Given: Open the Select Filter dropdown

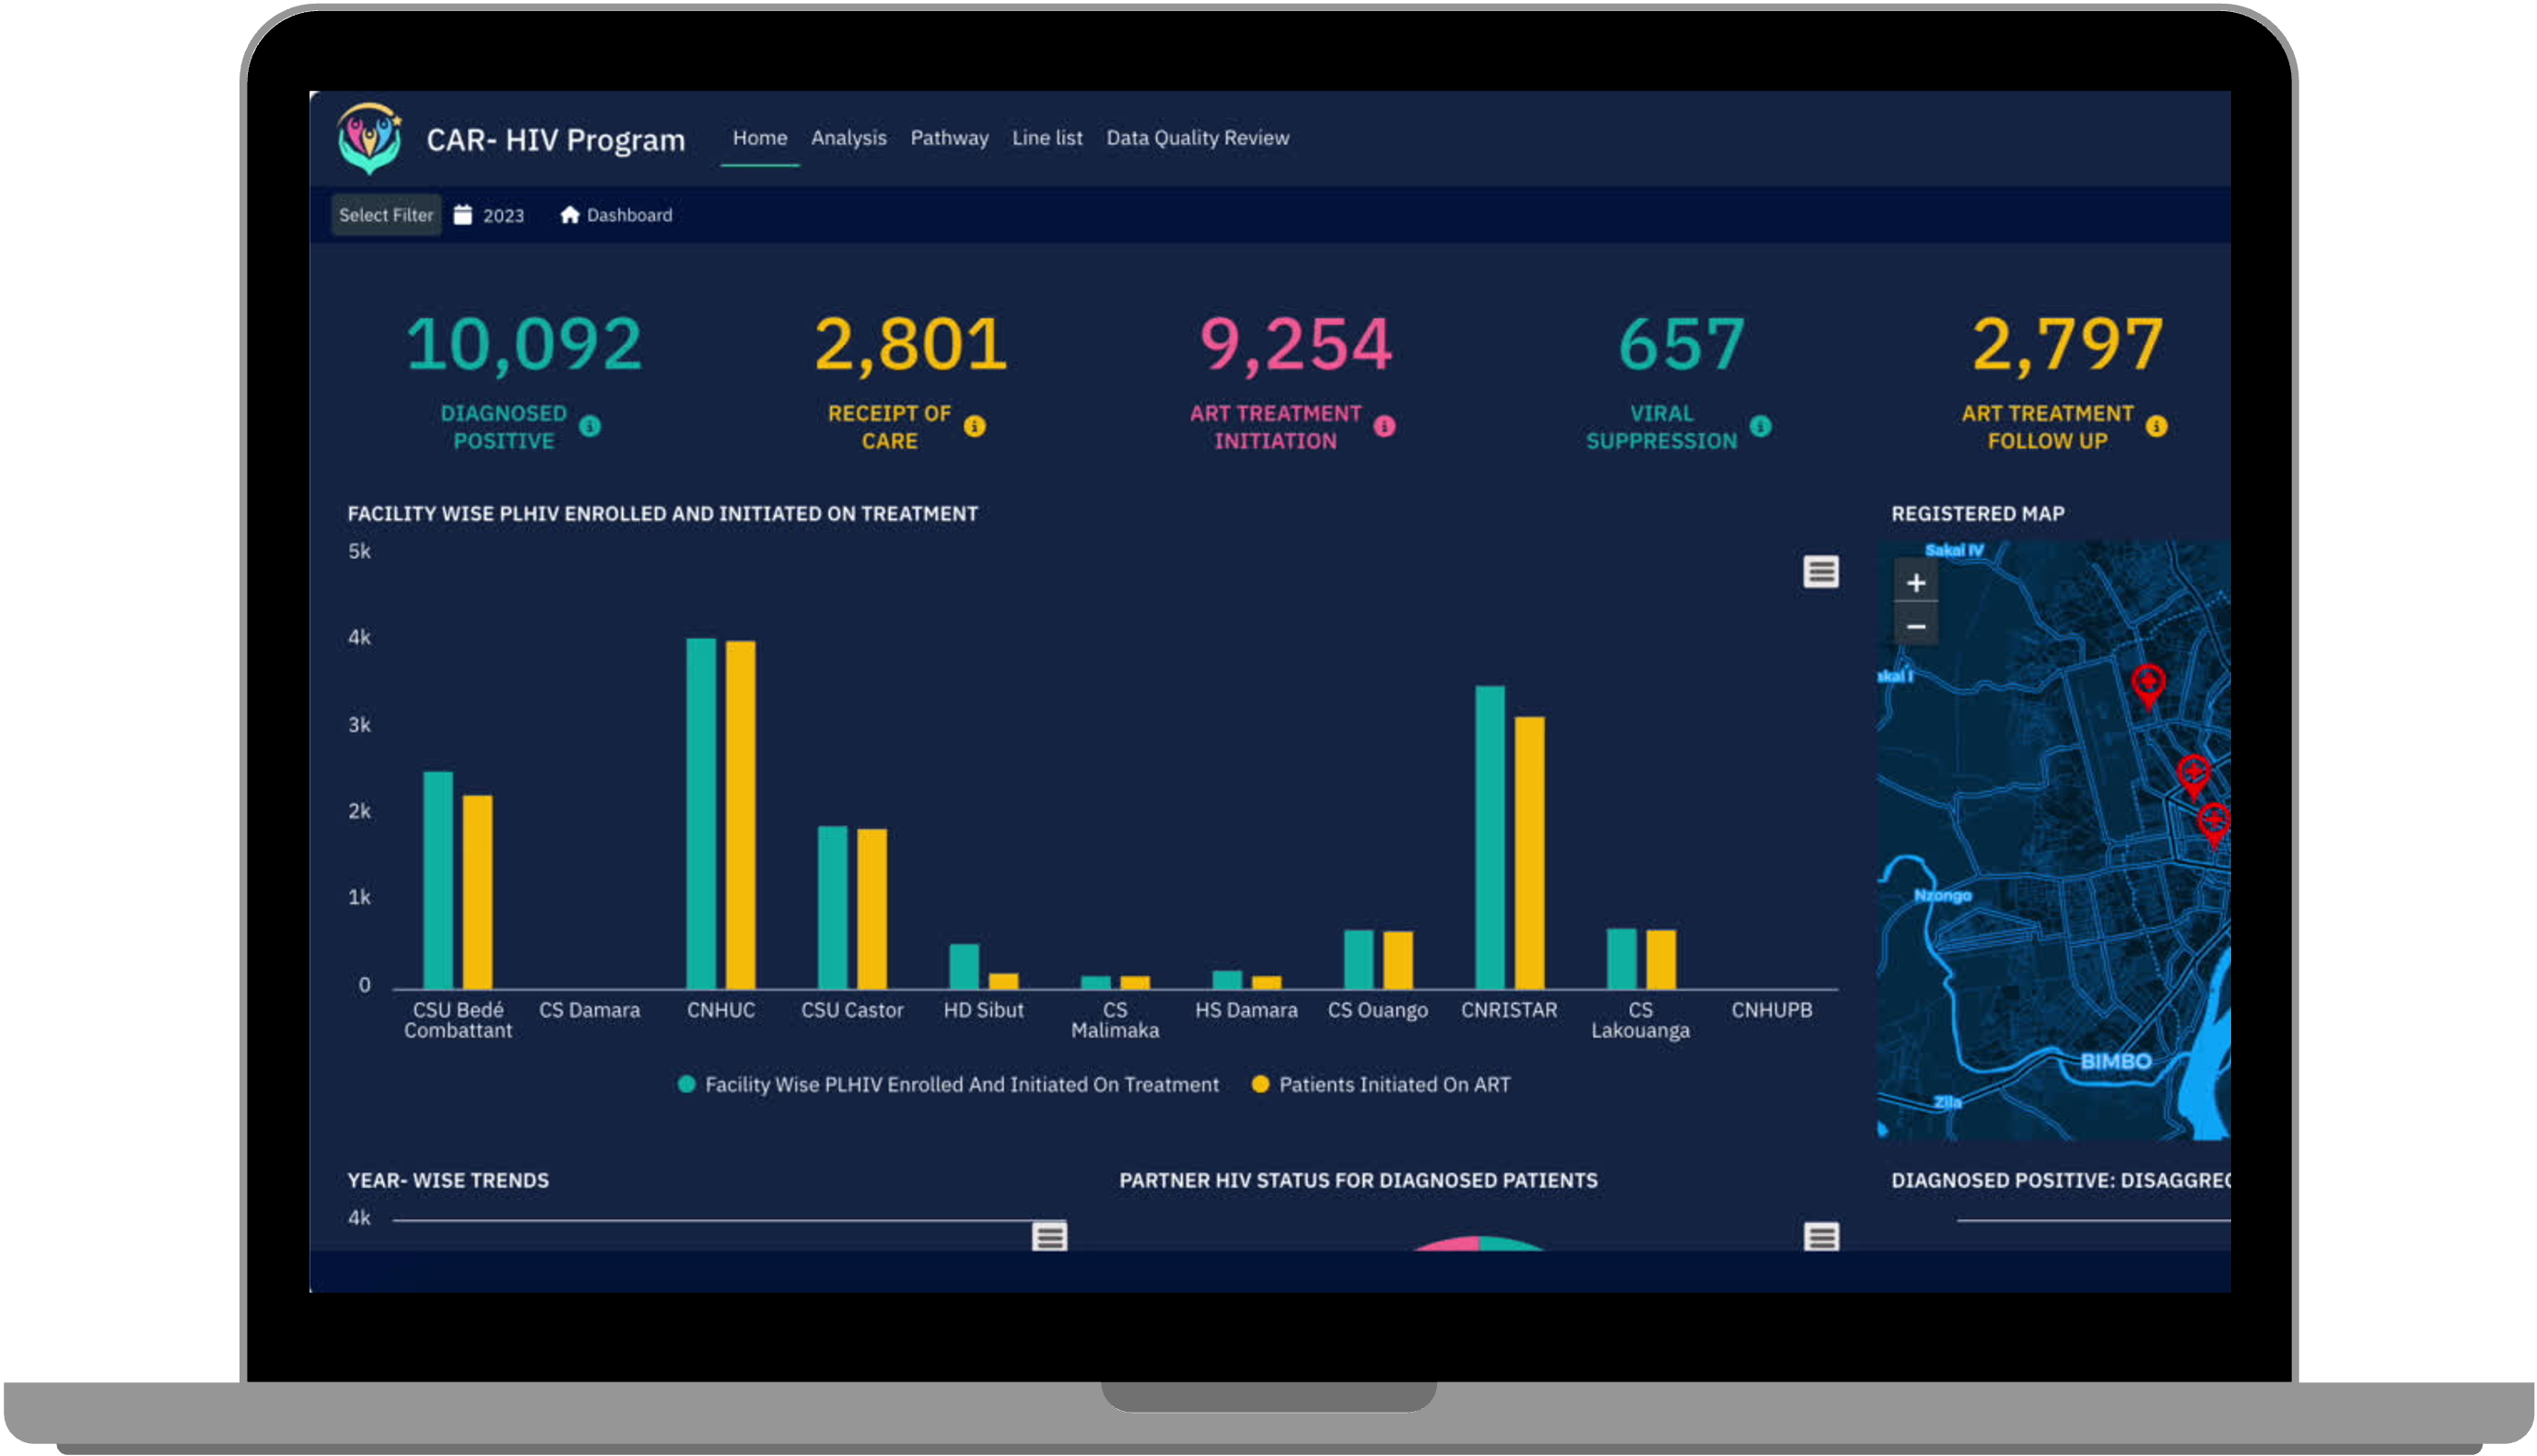Looking at the screenshot, I should pyautogui.click(x=386, y=214).
